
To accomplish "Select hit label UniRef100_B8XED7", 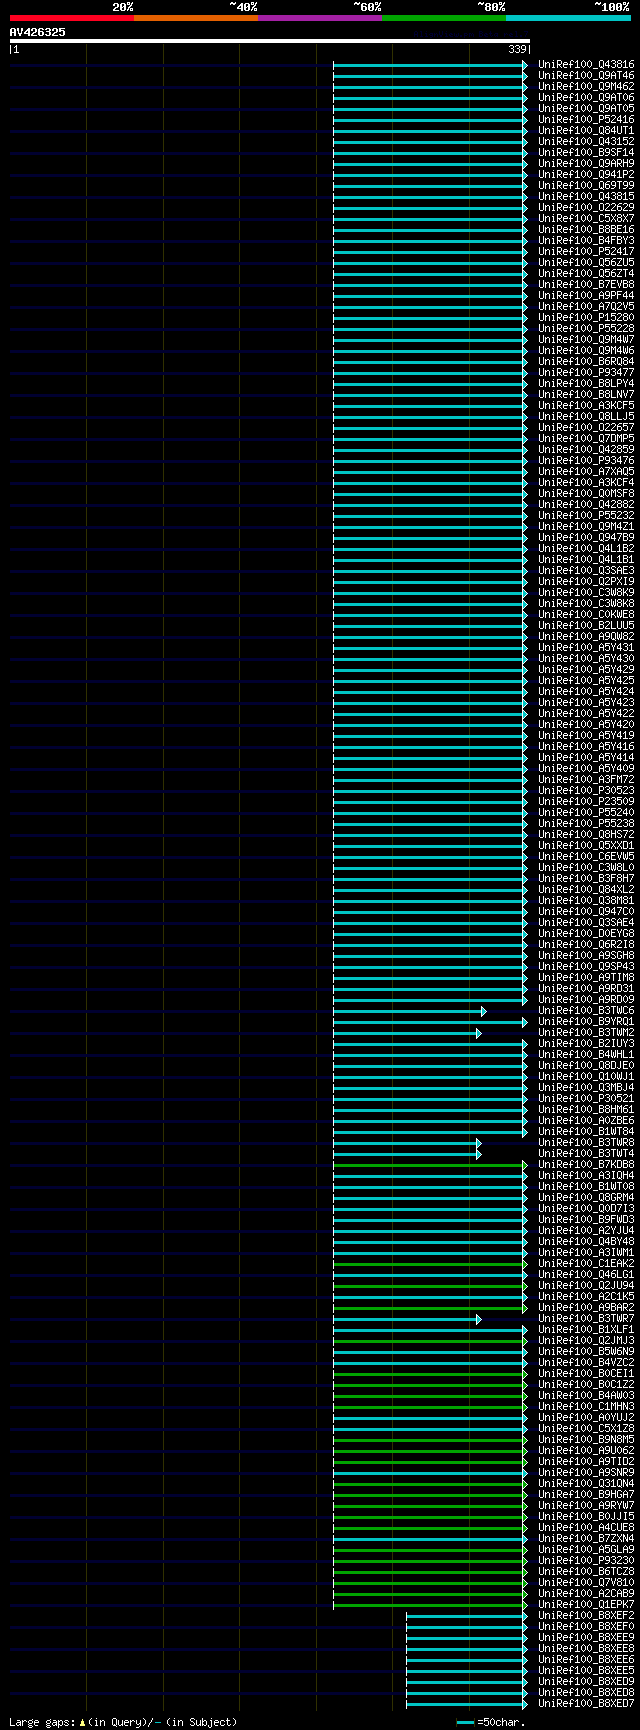I will pos(586,1703).
